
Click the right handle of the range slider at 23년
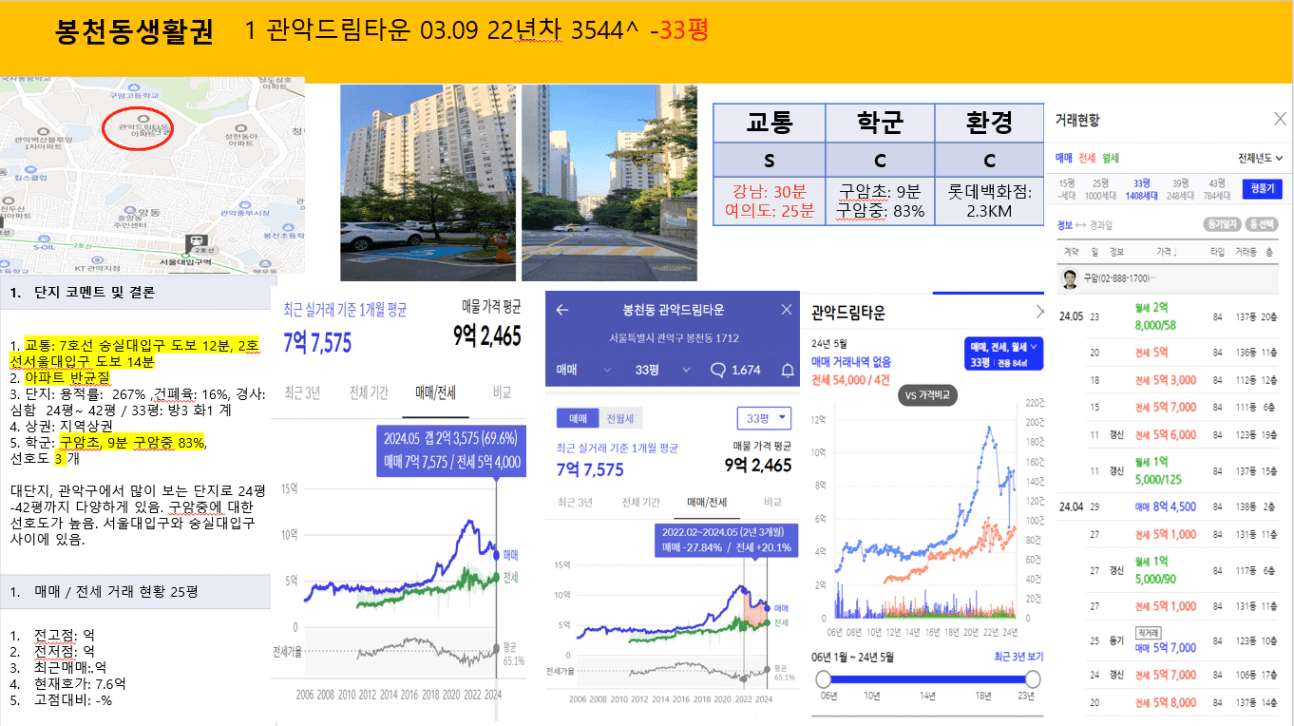tap(1033, 679)
